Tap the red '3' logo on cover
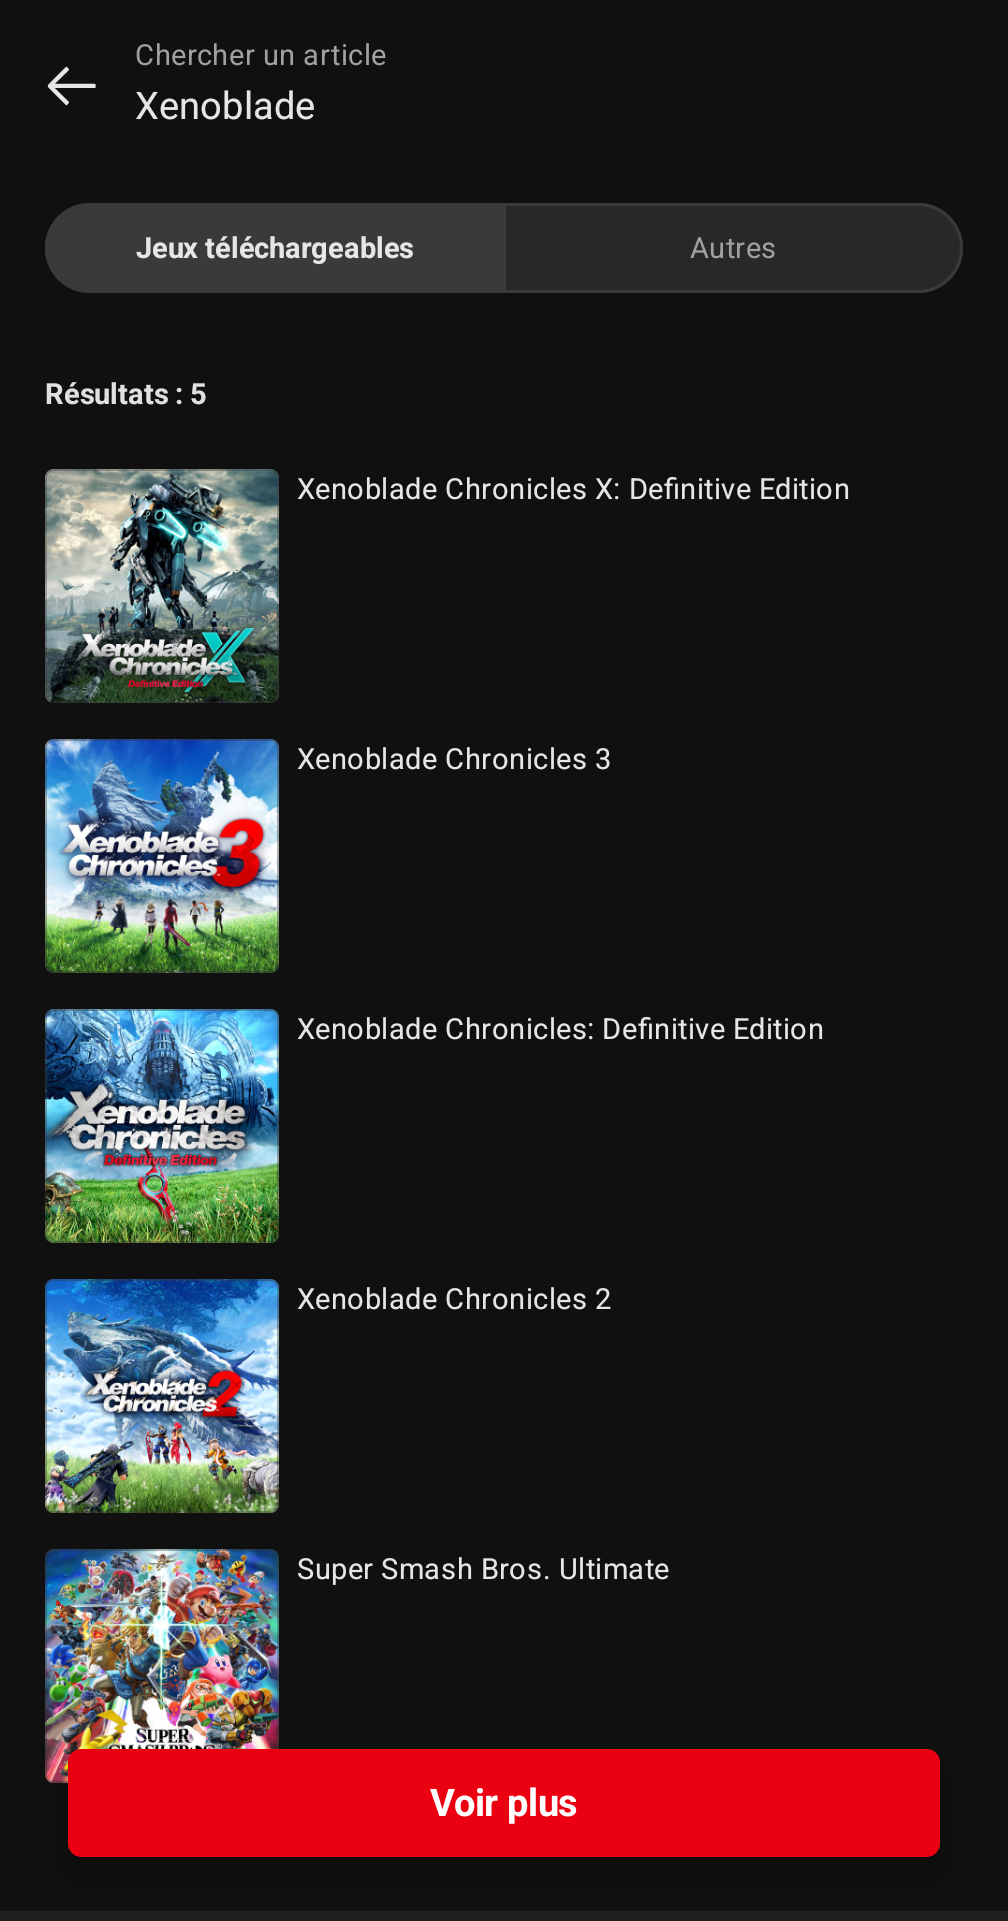1008x1921 pixels. point(240,852)
